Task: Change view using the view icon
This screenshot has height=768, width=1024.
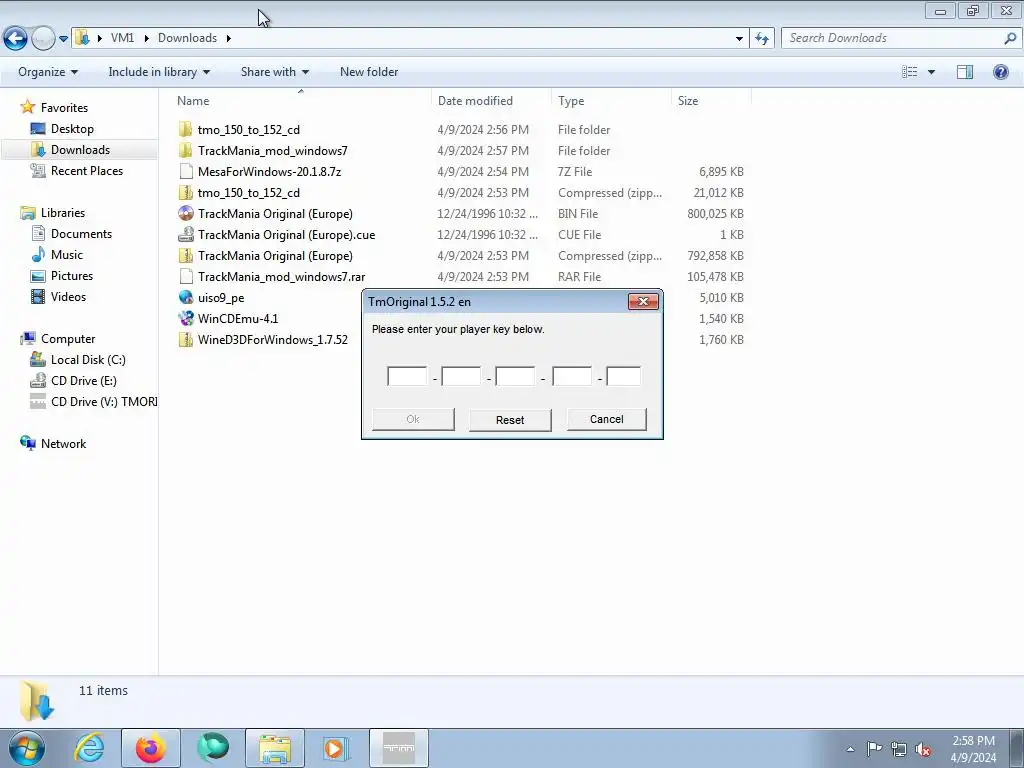Action: (910, 72)
